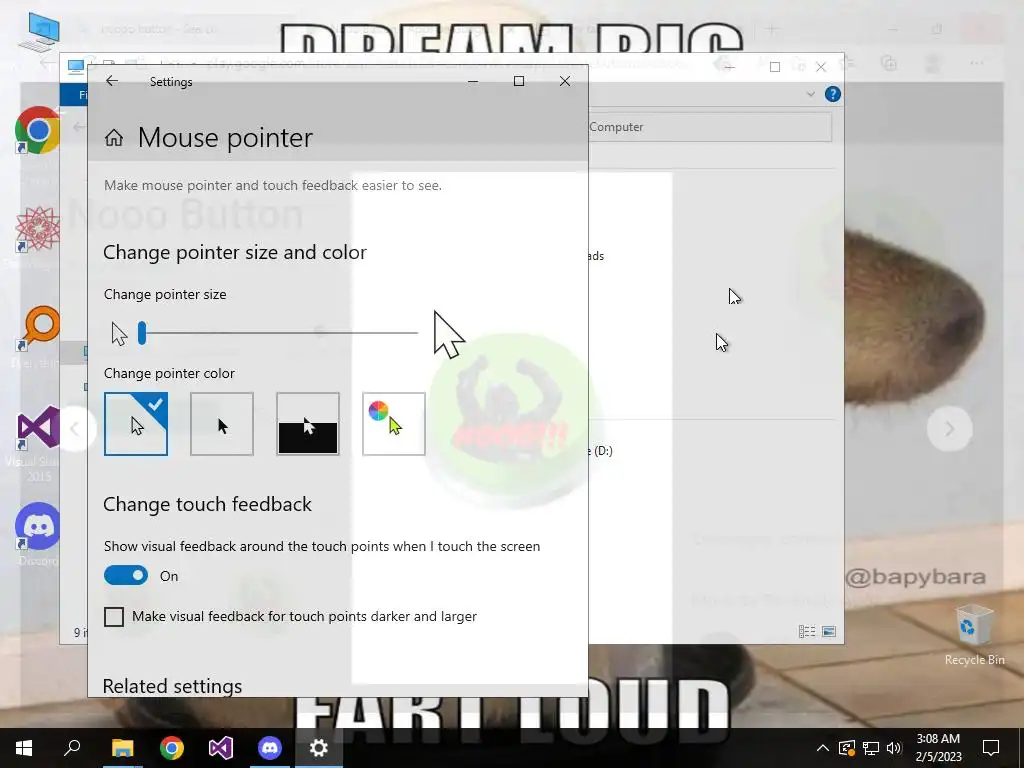Open File Explorer from the taskbar
The height and width of the screenshot is (768, 1024).
[x=122, y=748]
